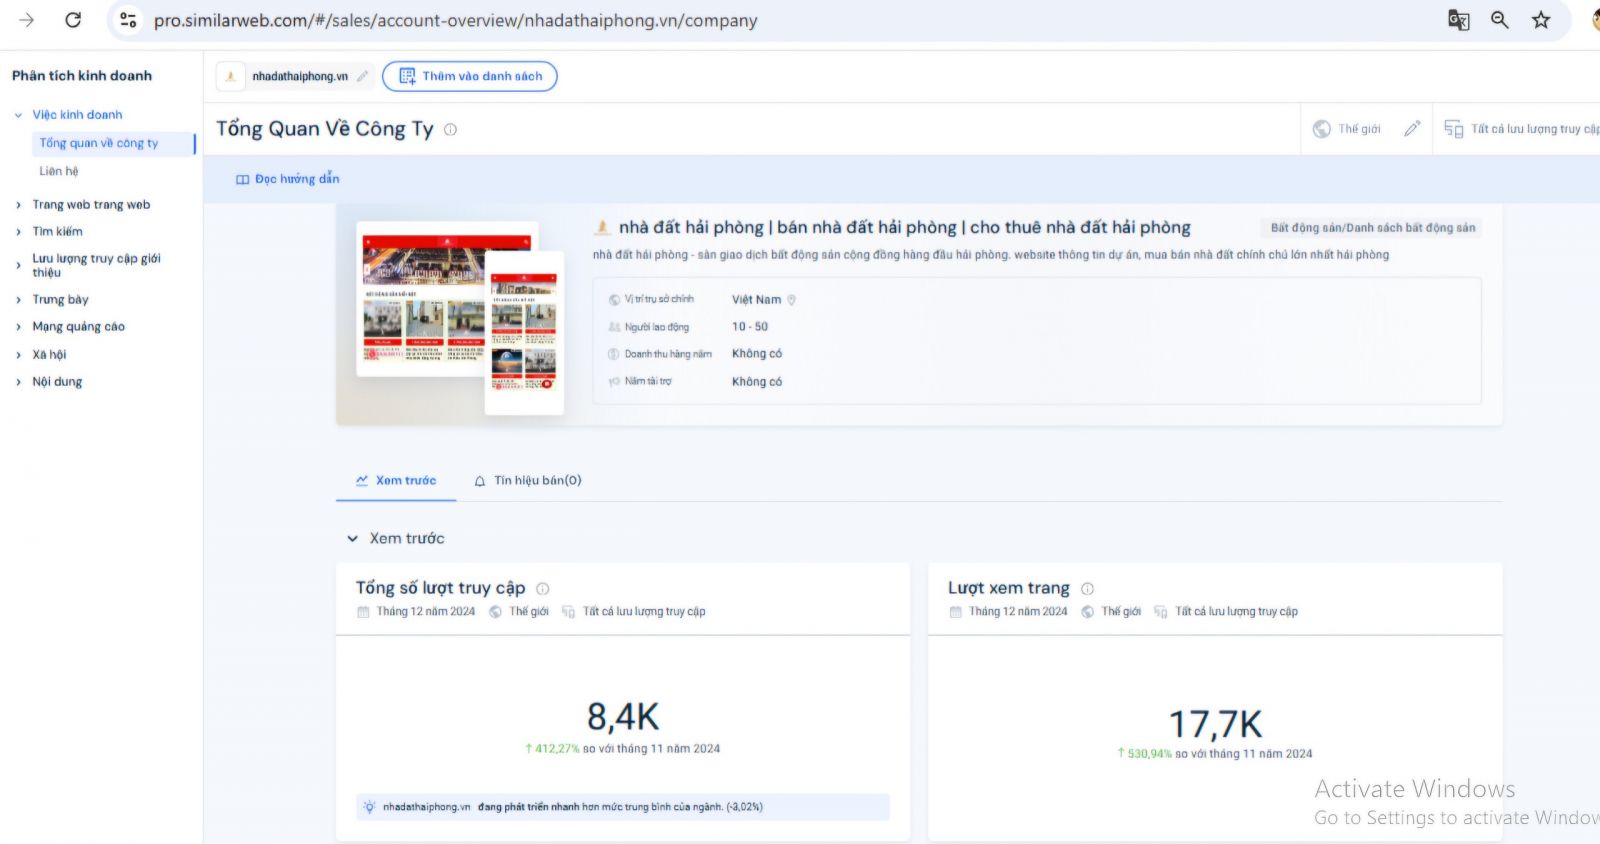
Task: Switch to the Tín hiệu bán(0) tab
Action: point(528,481)
